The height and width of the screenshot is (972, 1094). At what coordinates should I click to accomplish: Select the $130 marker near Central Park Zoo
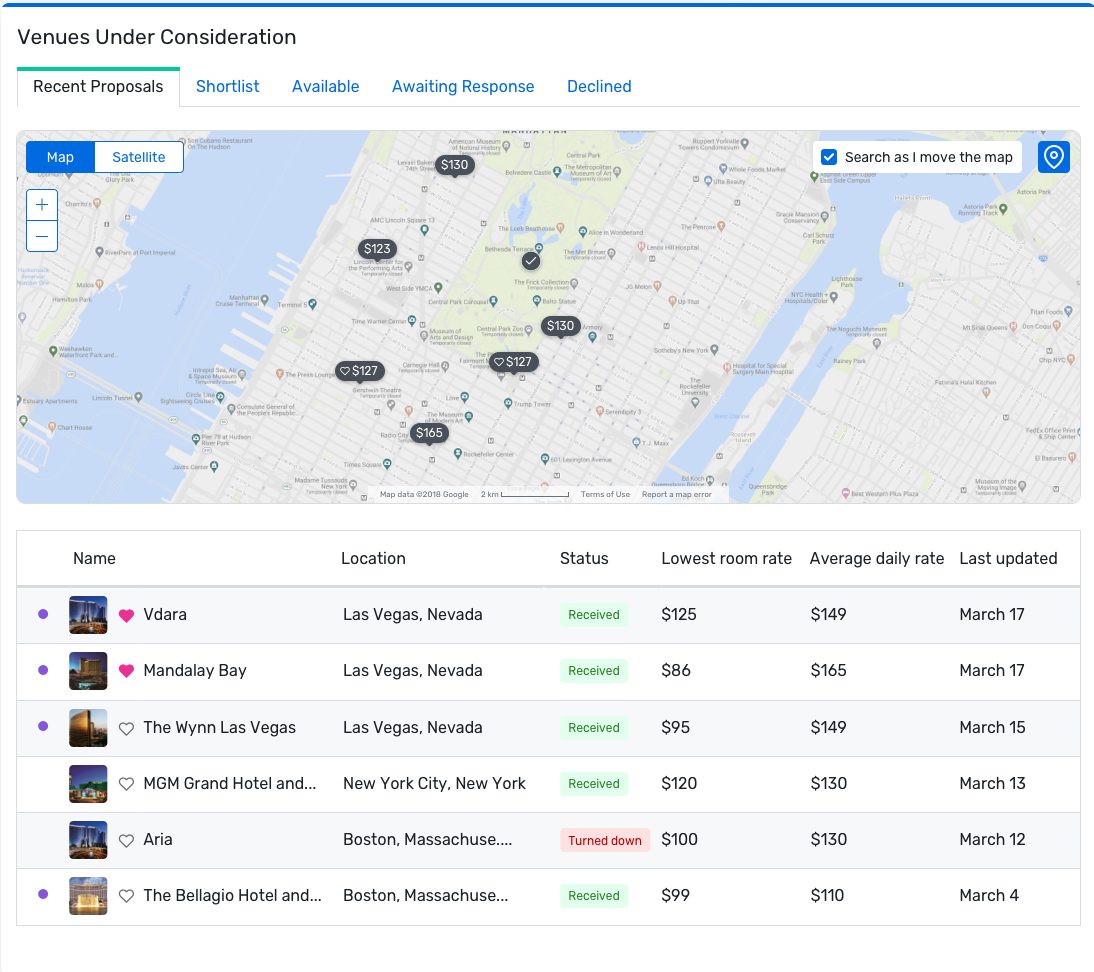click(x=560, y=326)
